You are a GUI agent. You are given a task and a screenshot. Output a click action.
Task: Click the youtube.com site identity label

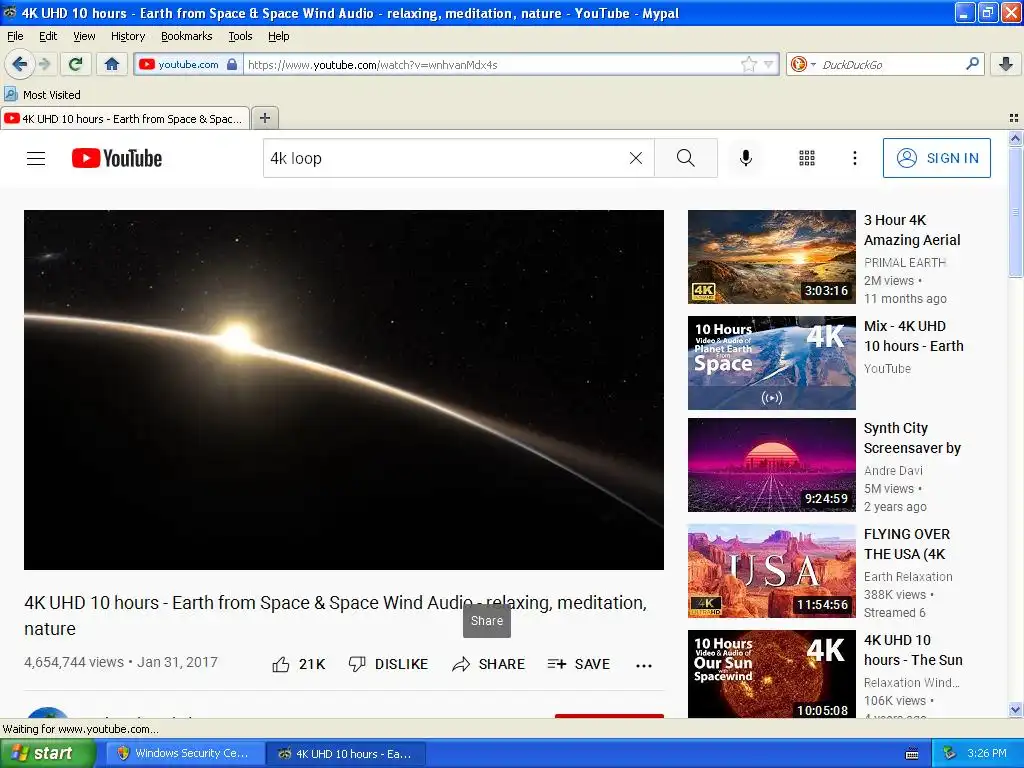188,65
